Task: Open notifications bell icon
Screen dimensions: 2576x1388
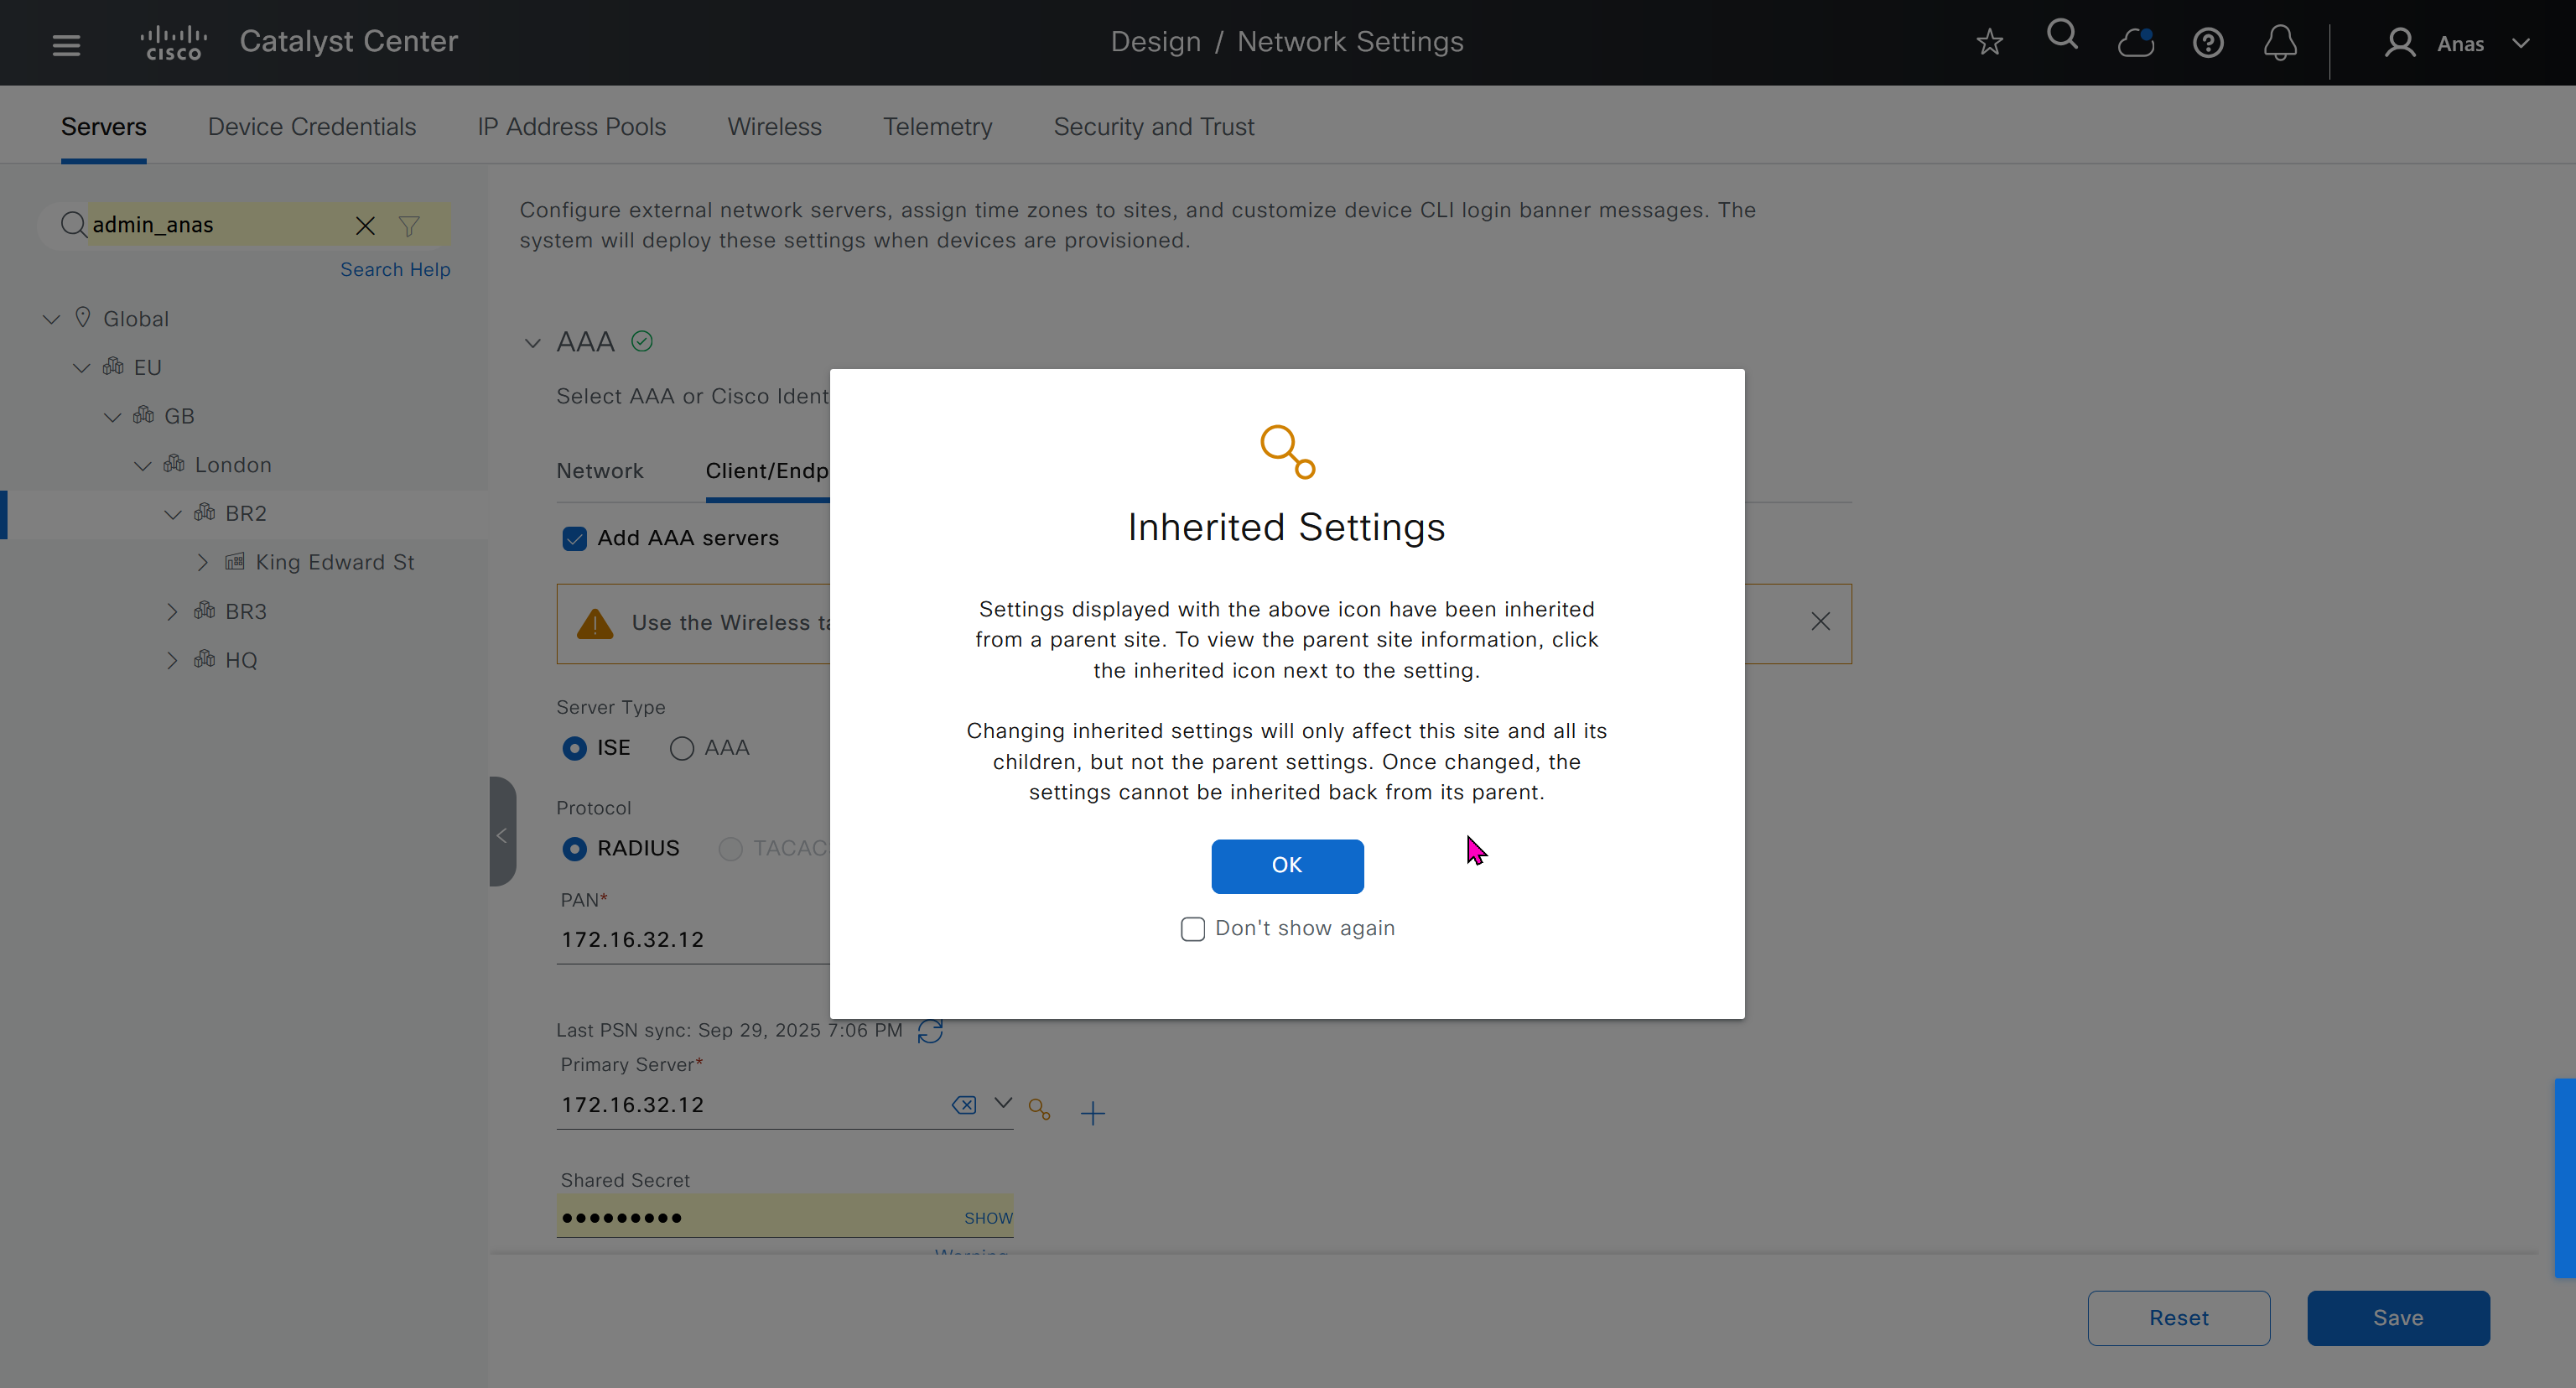Action: 2280,43
